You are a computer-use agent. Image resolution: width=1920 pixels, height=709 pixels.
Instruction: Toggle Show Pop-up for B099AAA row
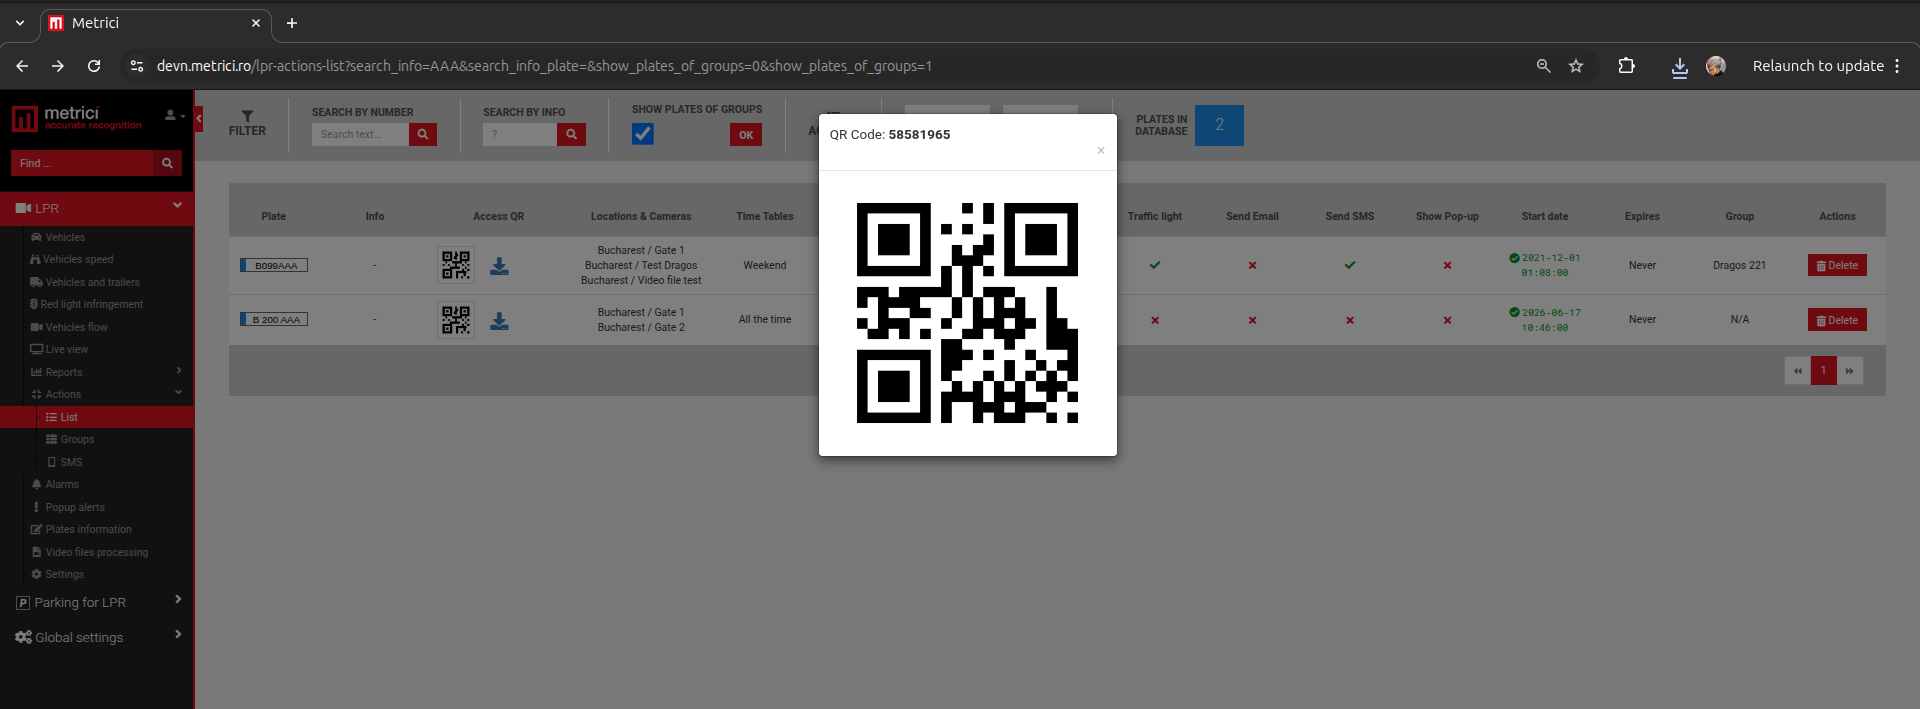(1447, 265)
